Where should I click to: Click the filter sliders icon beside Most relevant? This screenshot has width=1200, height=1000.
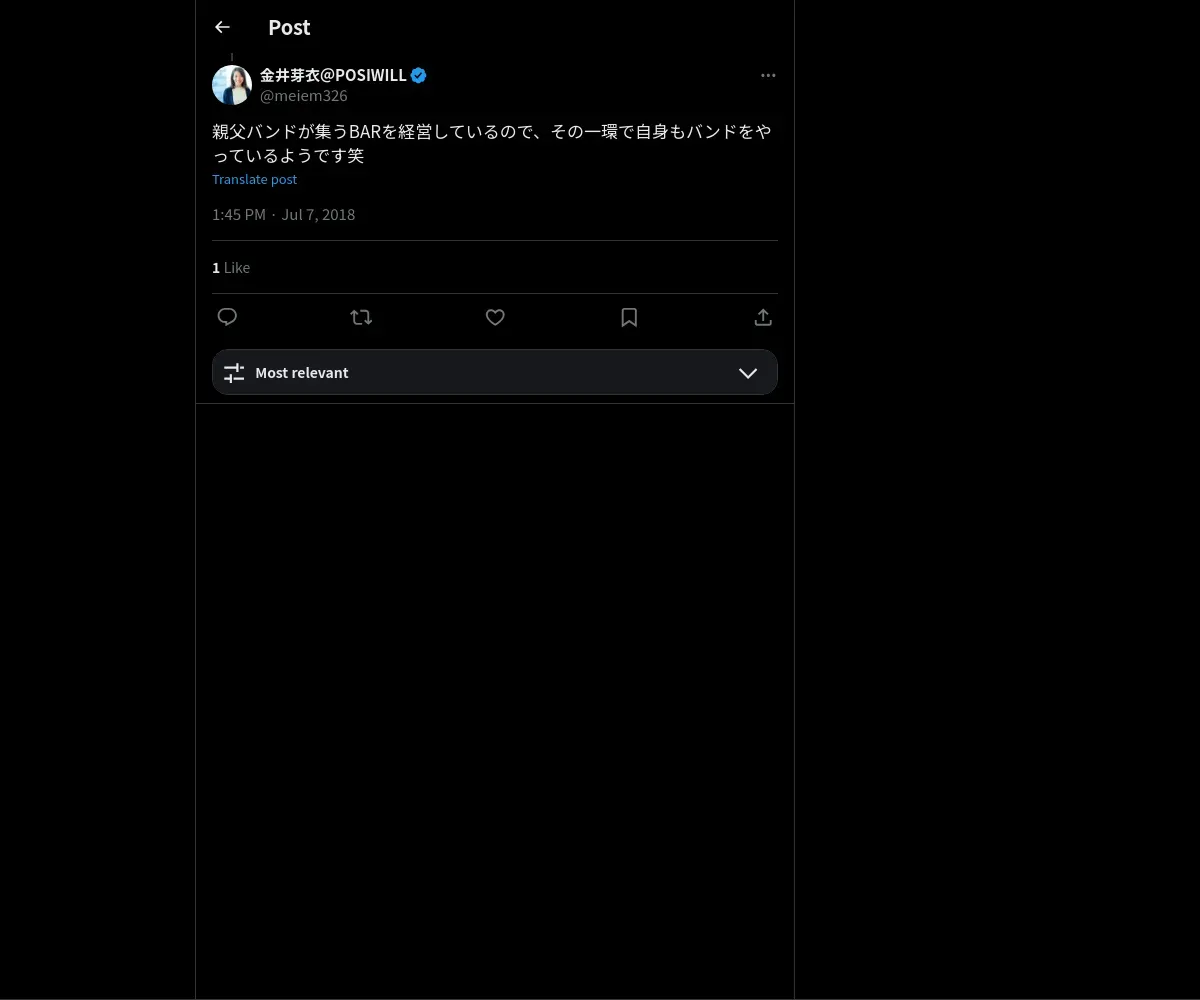[234, 372]
